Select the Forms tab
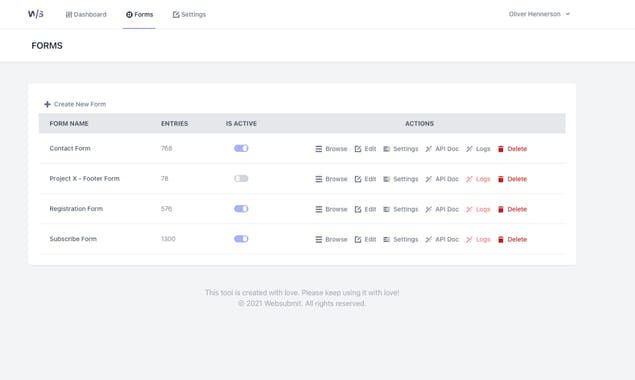Viewport: 635px width, 380px height. pyautogui.click(x=139, y=15)
